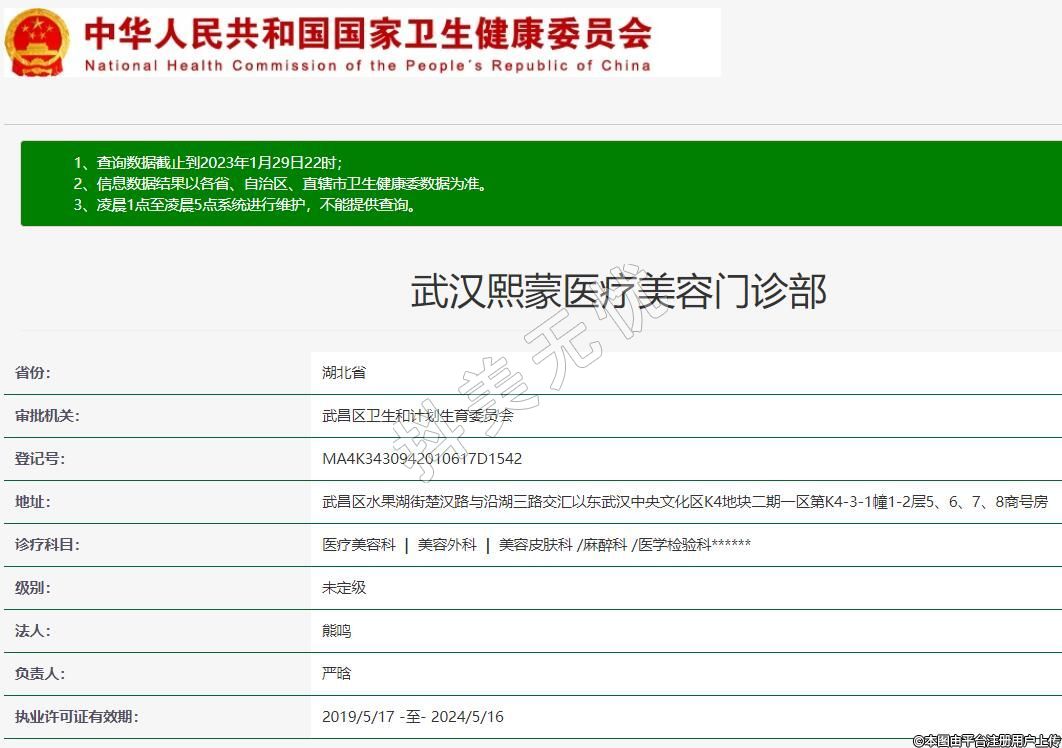Click the 审批机关 value 武昌区卫生和计划生育委员会
The height and width of the screenshot is (748, 1062).
pos(417,416)
